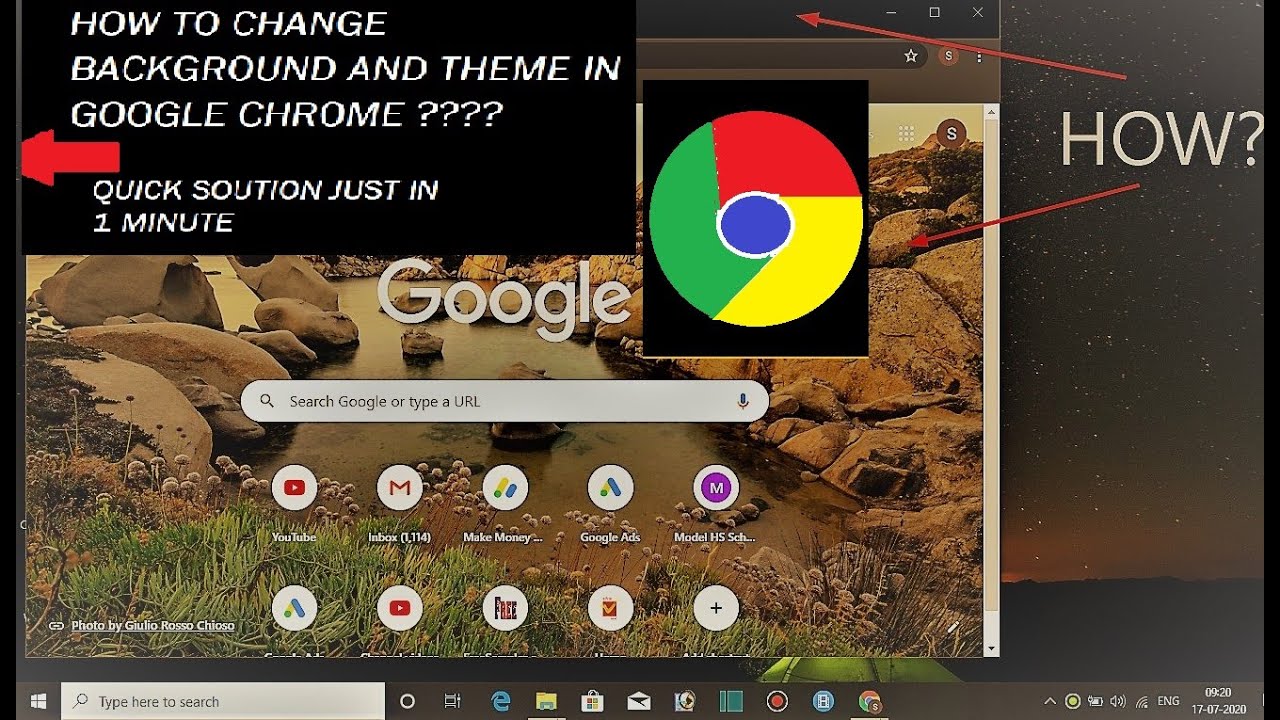
Task: Open File Explorer from taskbar
Action: click(x=546, y=701)
